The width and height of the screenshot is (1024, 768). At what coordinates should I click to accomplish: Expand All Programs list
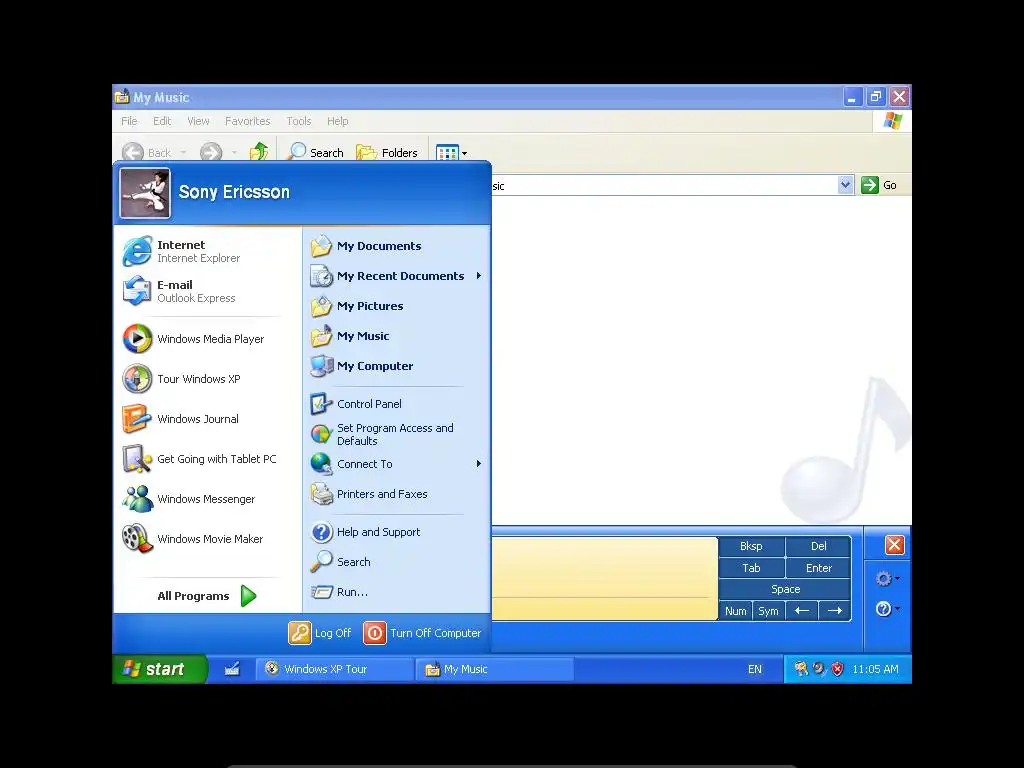click(206, 596)
